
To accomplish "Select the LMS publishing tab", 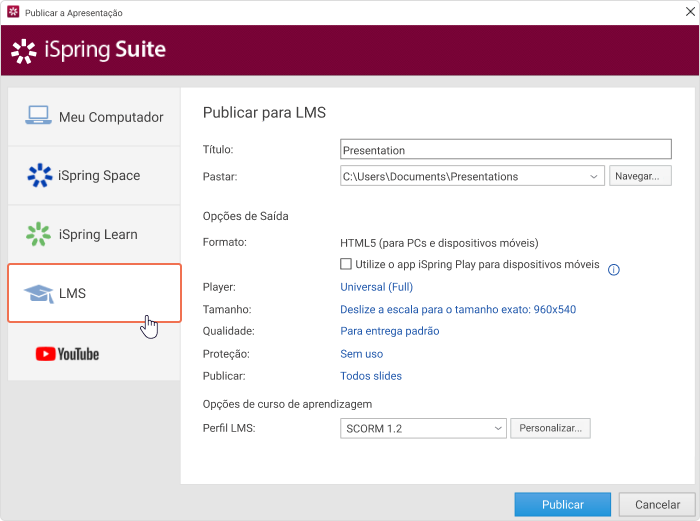I will click(x=94, y=293).
